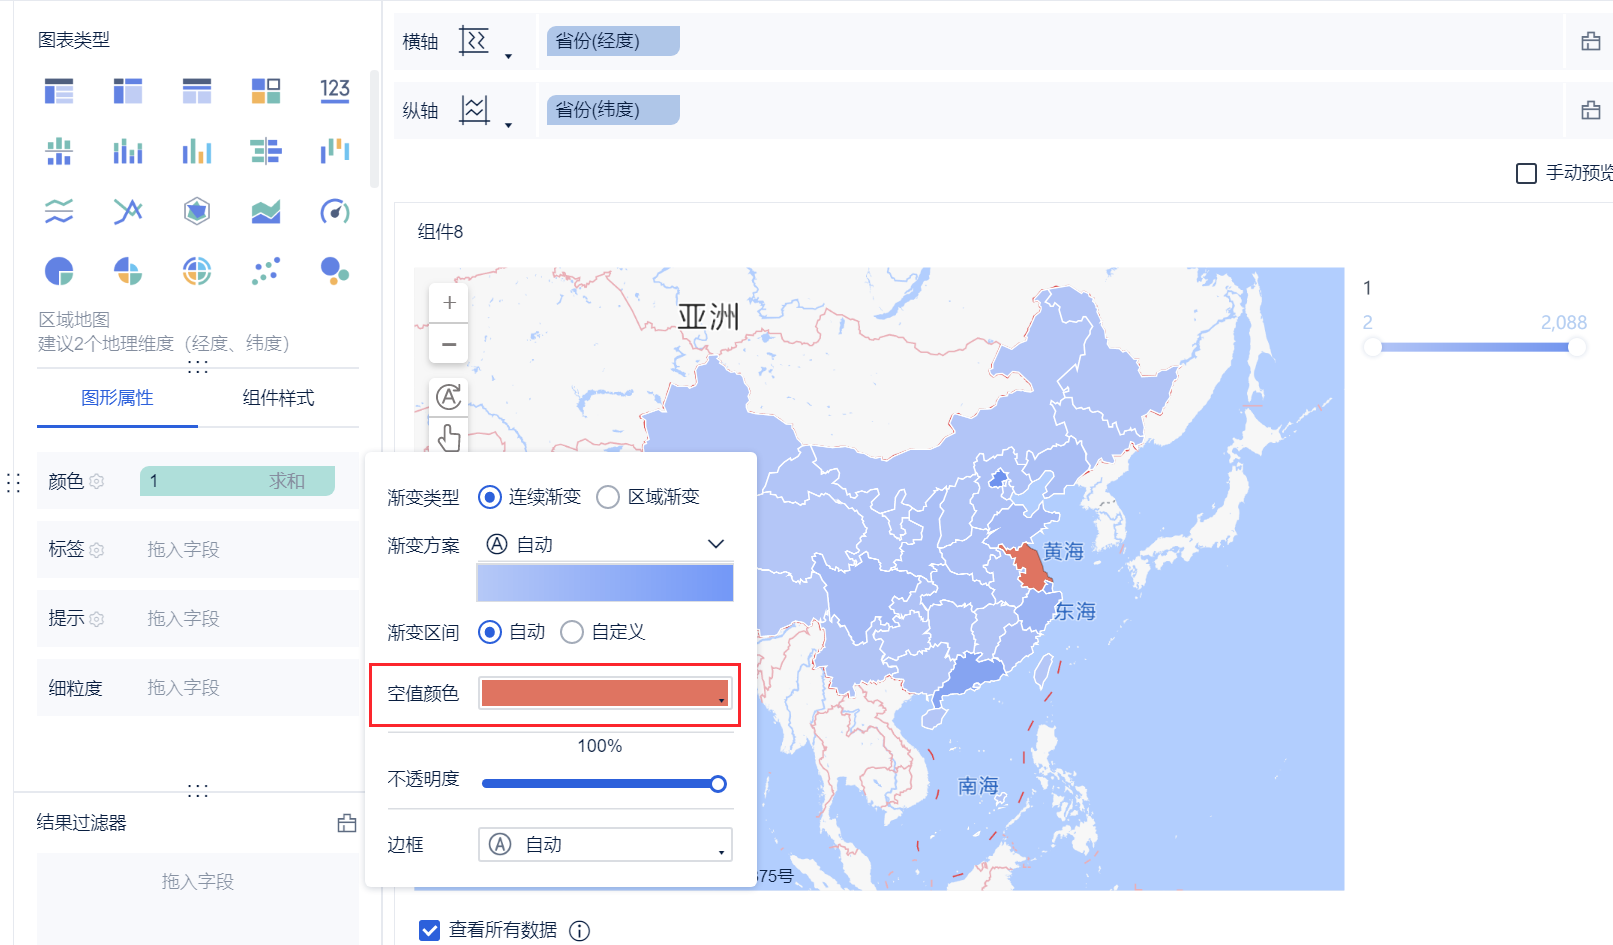Expand the 纵轴 axis type dropdown arrow

[x=508, y=125]
